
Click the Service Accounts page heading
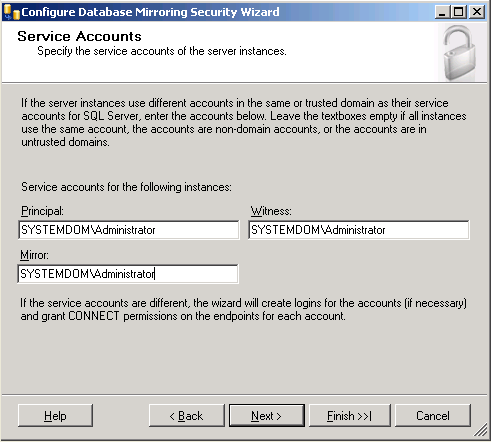[x=79, y=36]
